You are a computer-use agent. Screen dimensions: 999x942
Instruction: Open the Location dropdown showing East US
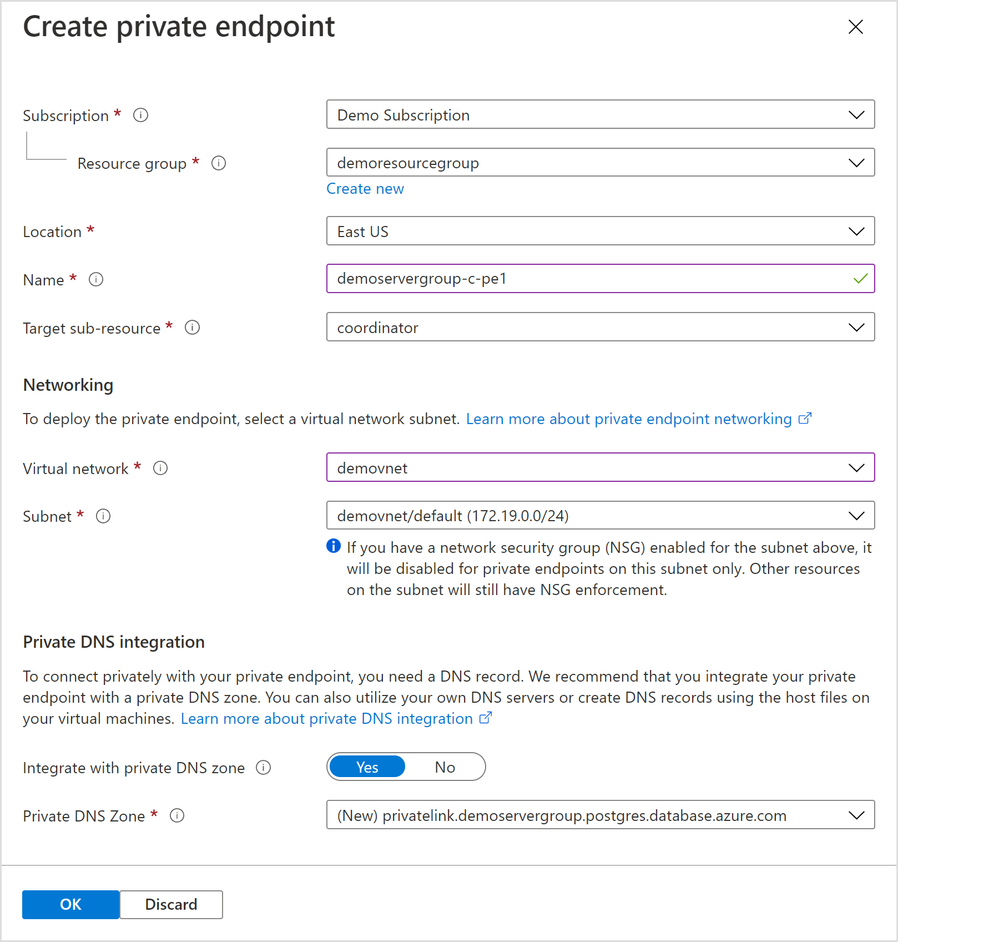[600, 231]
